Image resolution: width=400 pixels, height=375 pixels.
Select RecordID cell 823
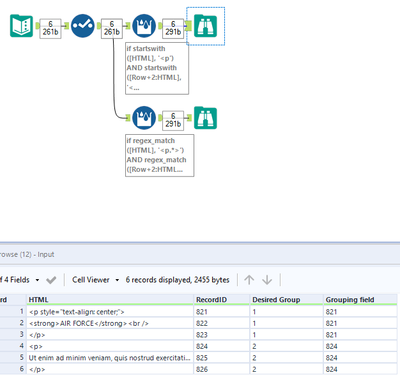pyautogui.click(x=222, y=335)
